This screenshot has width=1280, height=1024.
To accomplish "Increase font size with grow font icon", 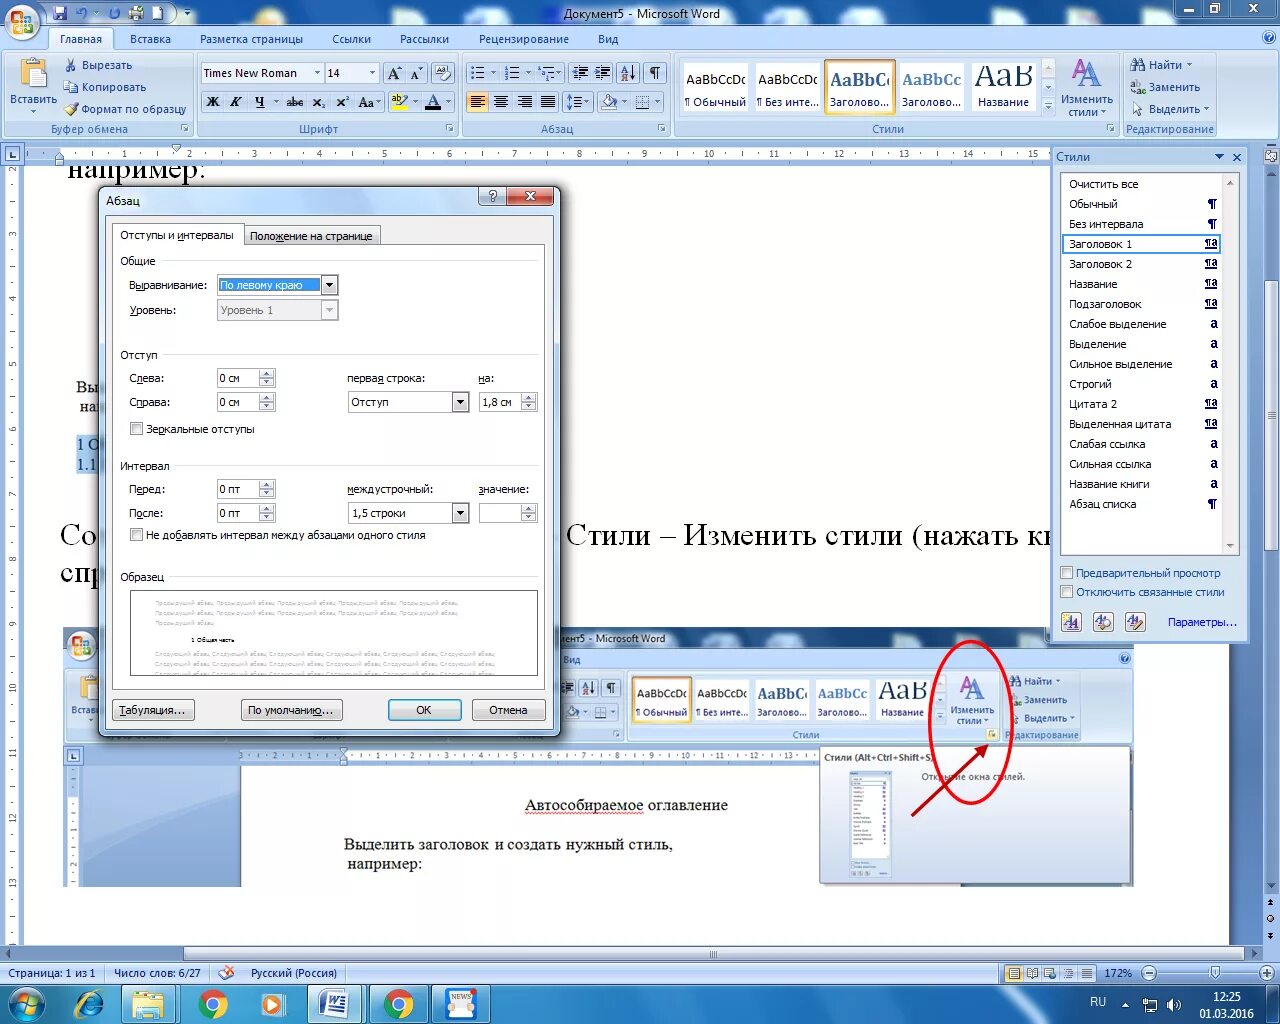I will (x=394, y=73).
